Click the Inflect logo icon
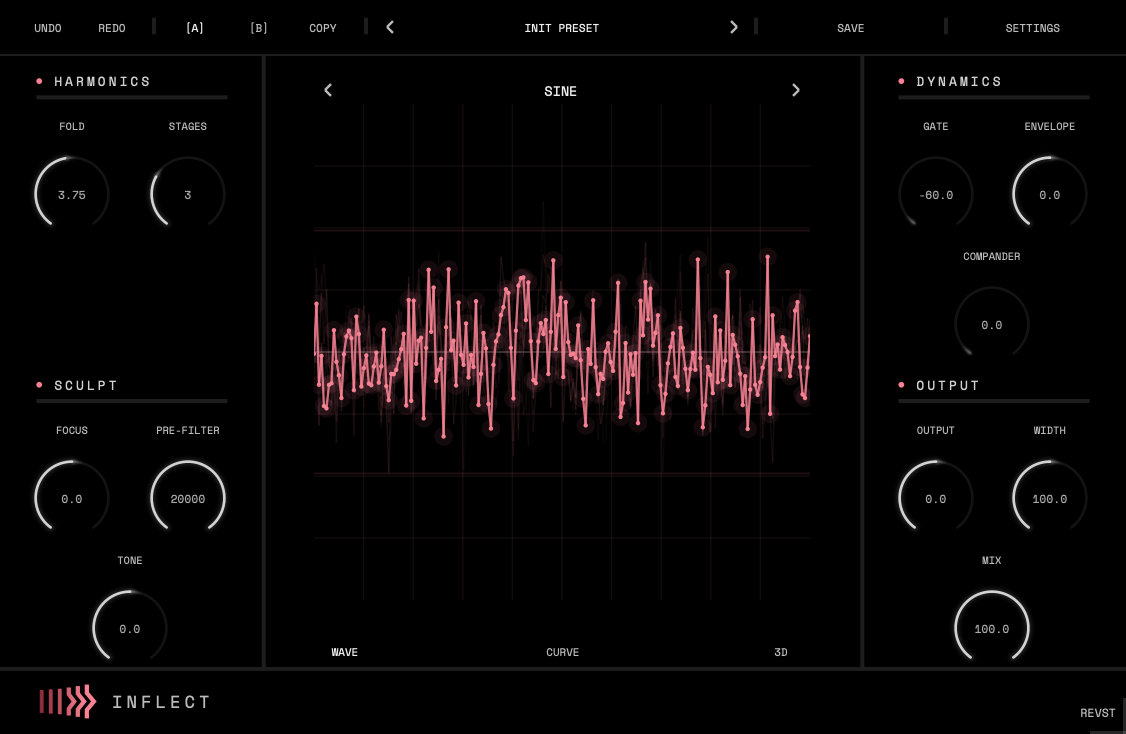This screenshot has height=734, width=1126. [68, 702]
